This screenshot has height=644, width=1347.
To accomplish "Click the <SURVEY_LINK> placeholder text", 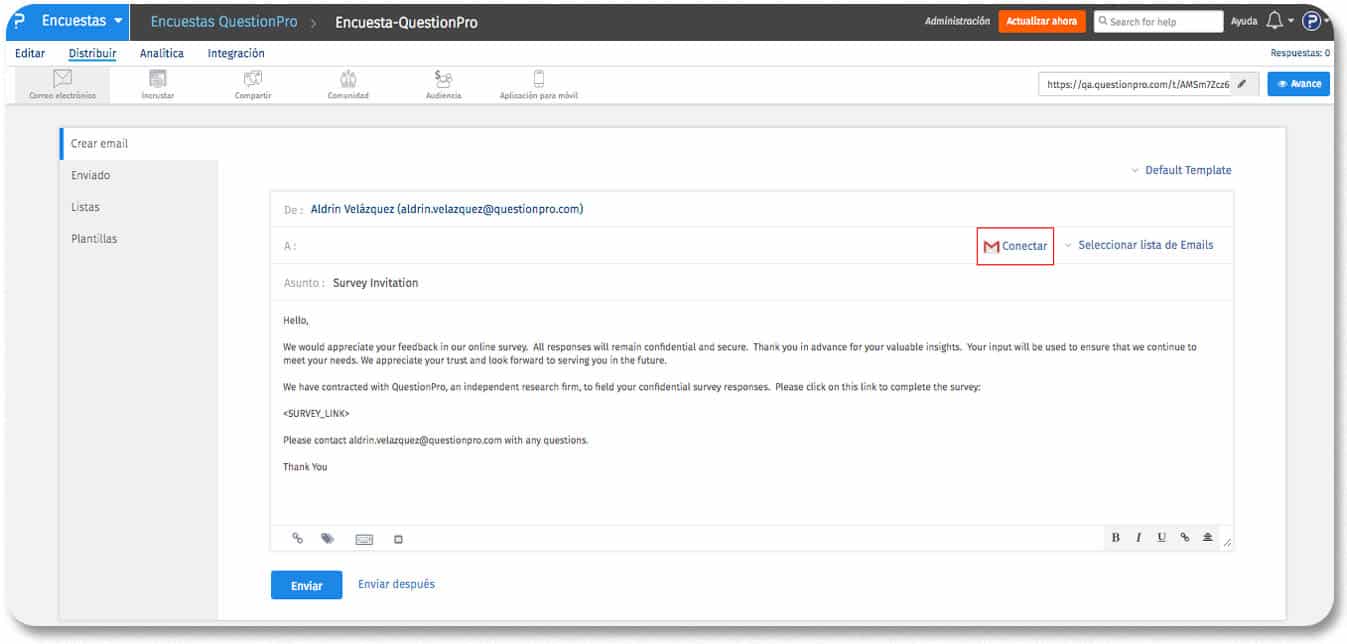I will click(316, 414).
